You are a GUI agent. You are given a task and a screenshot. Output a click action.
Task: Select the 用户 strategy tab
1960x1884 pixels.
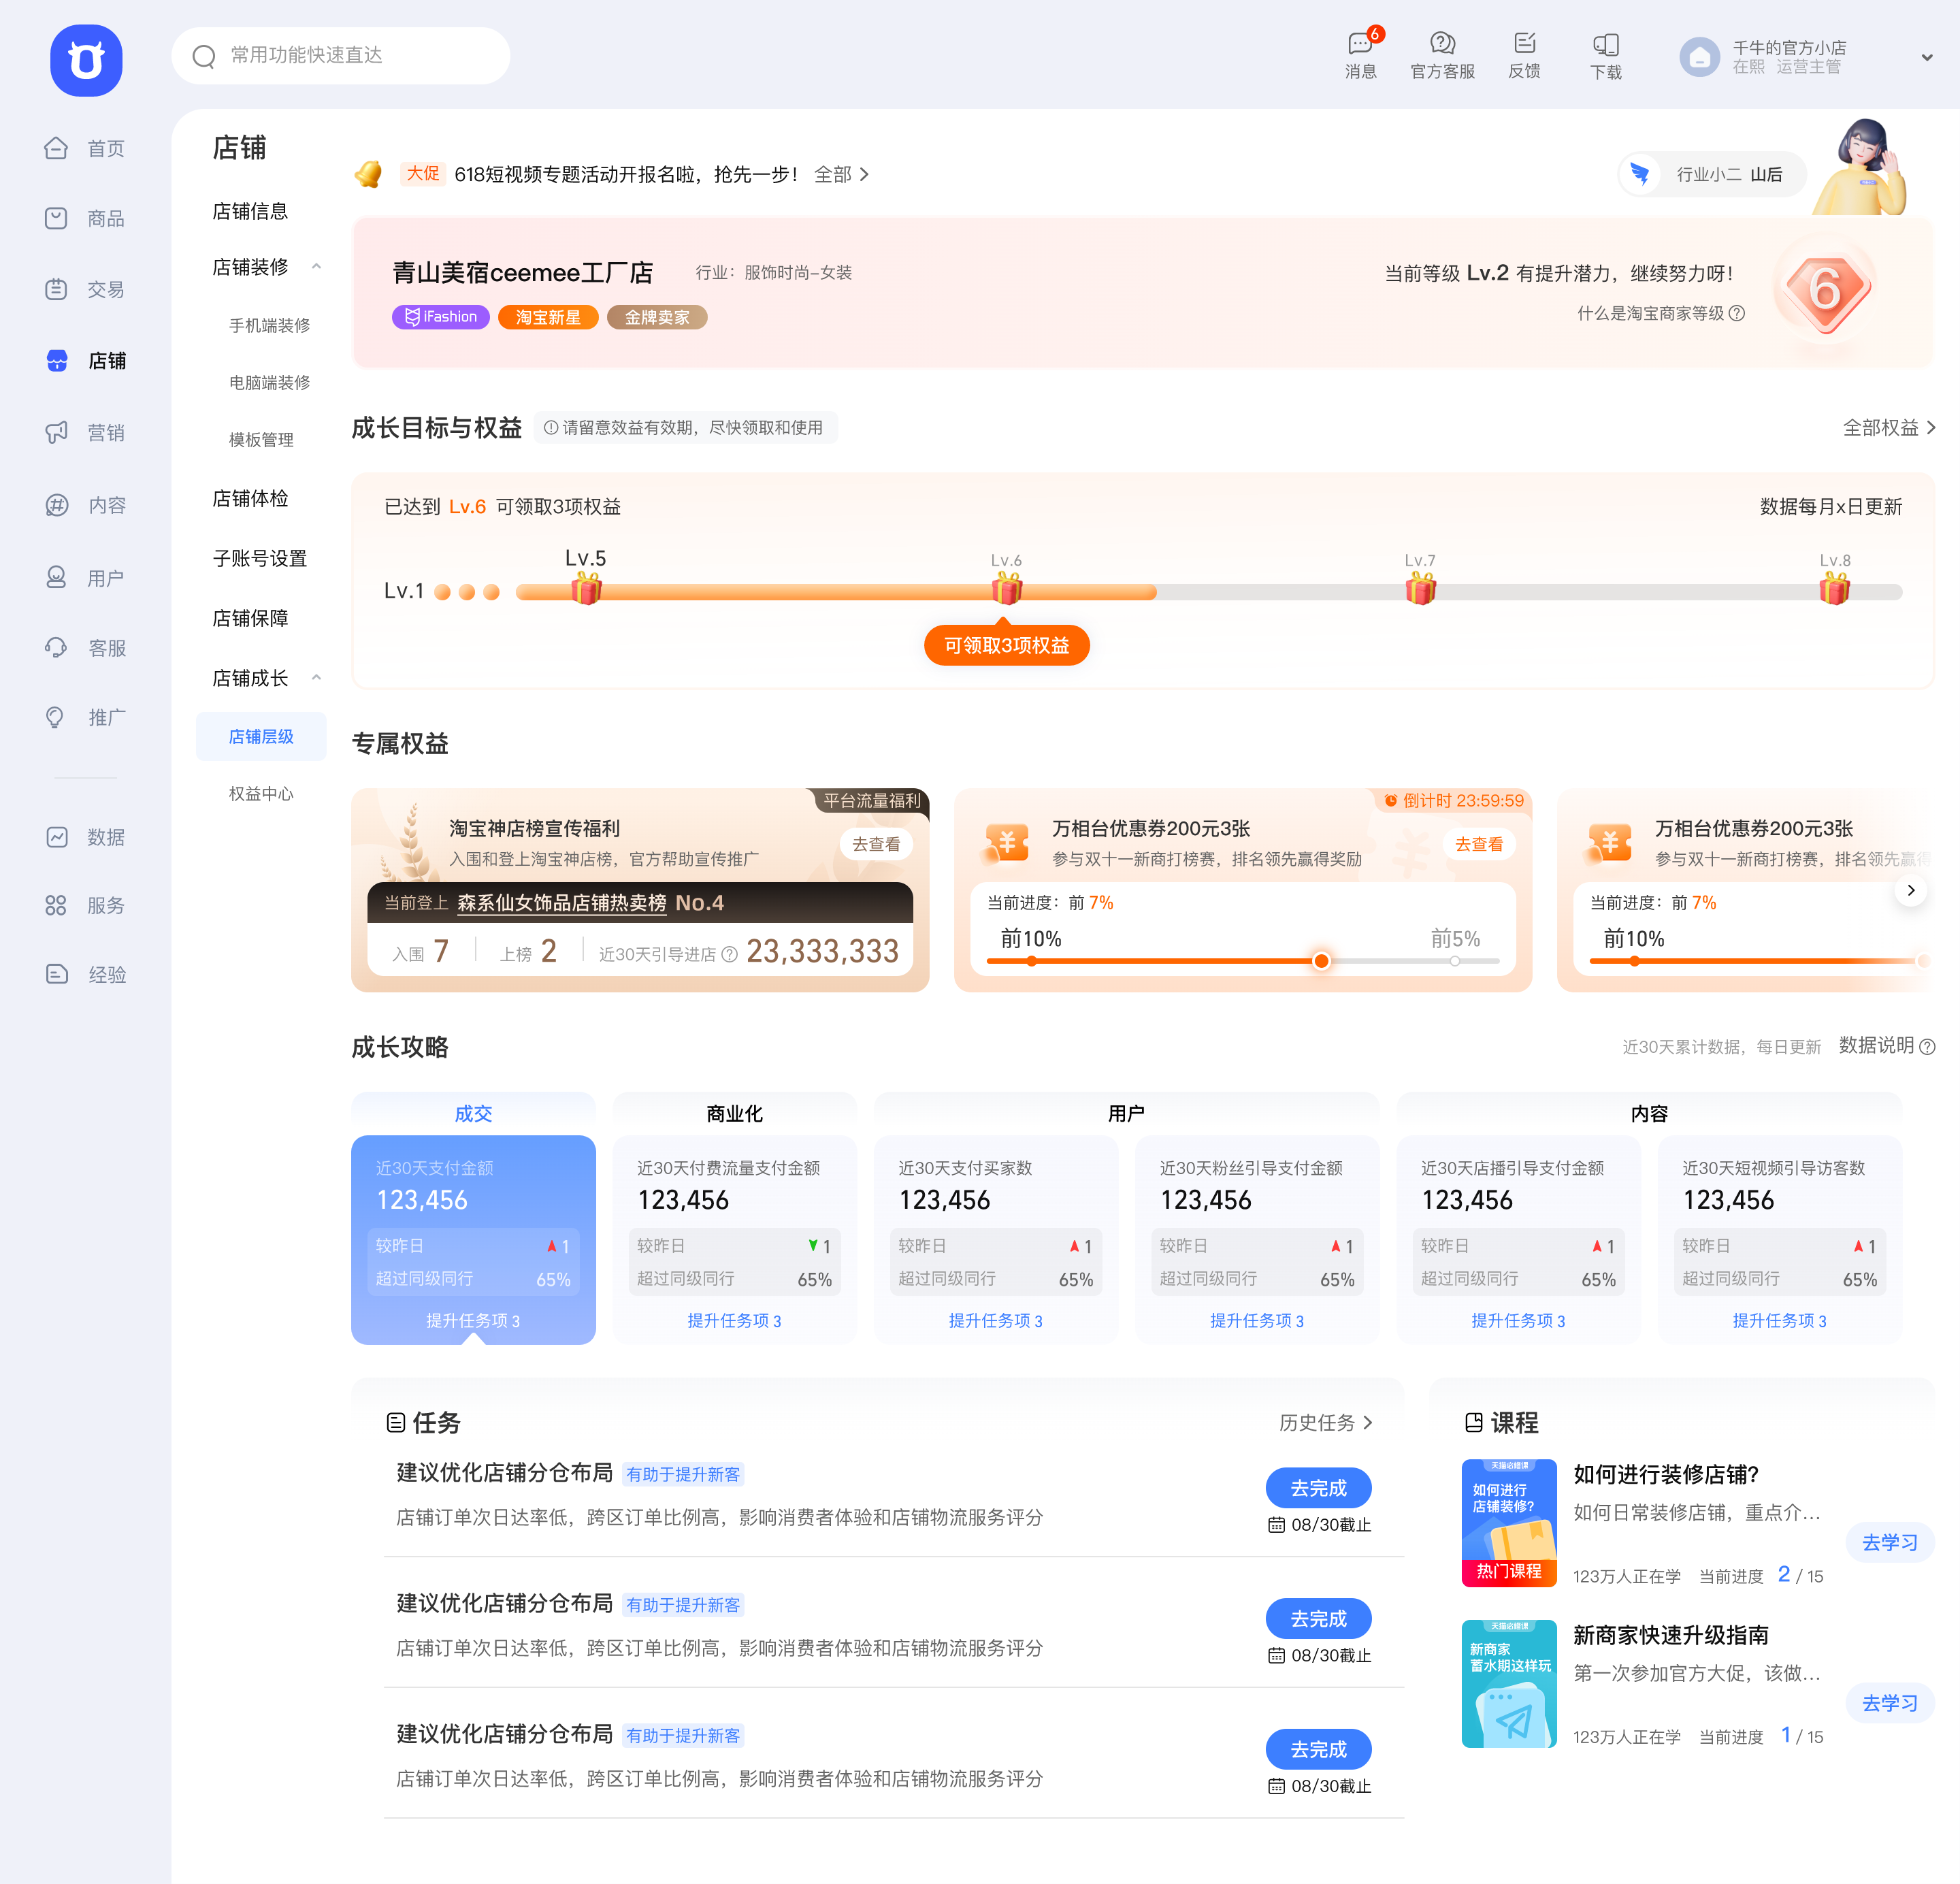pyautogui.click(x=1126, y=1113)
